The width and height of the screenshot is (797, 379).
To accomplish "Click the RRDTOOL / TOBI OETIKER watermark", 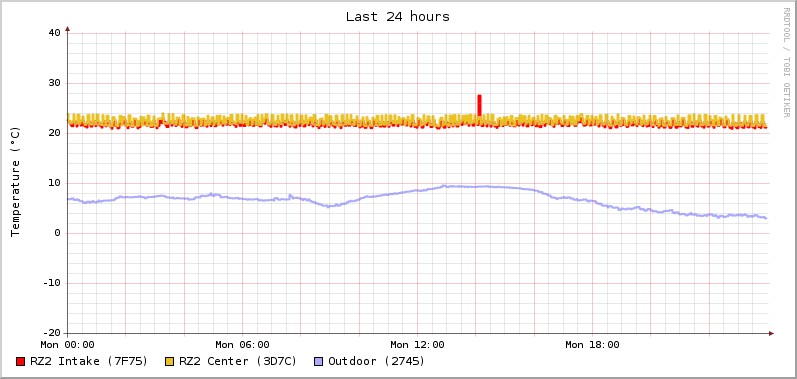I will tap(786, 62).
